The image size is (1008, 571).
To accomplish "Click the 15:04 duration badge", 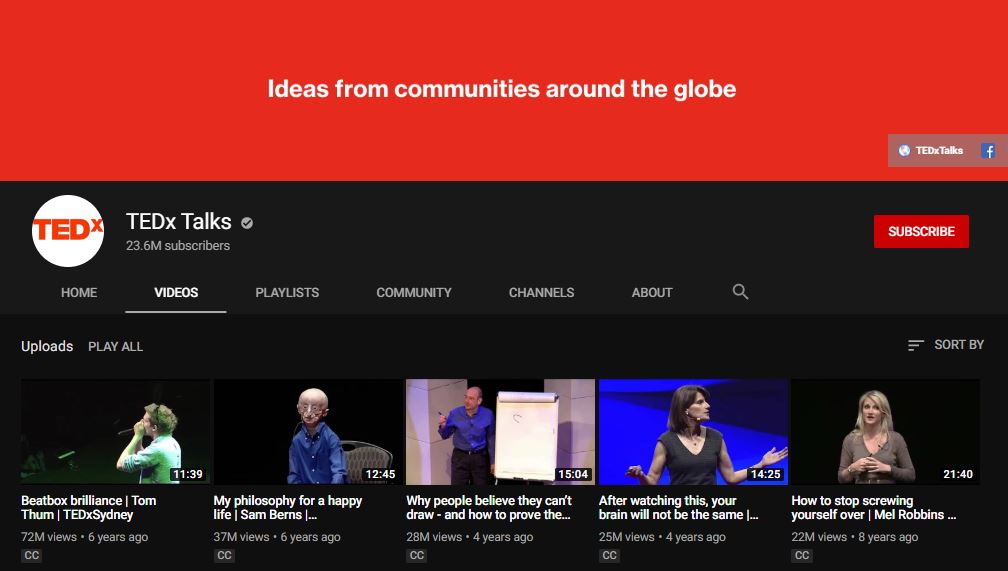I will [573, 475].
